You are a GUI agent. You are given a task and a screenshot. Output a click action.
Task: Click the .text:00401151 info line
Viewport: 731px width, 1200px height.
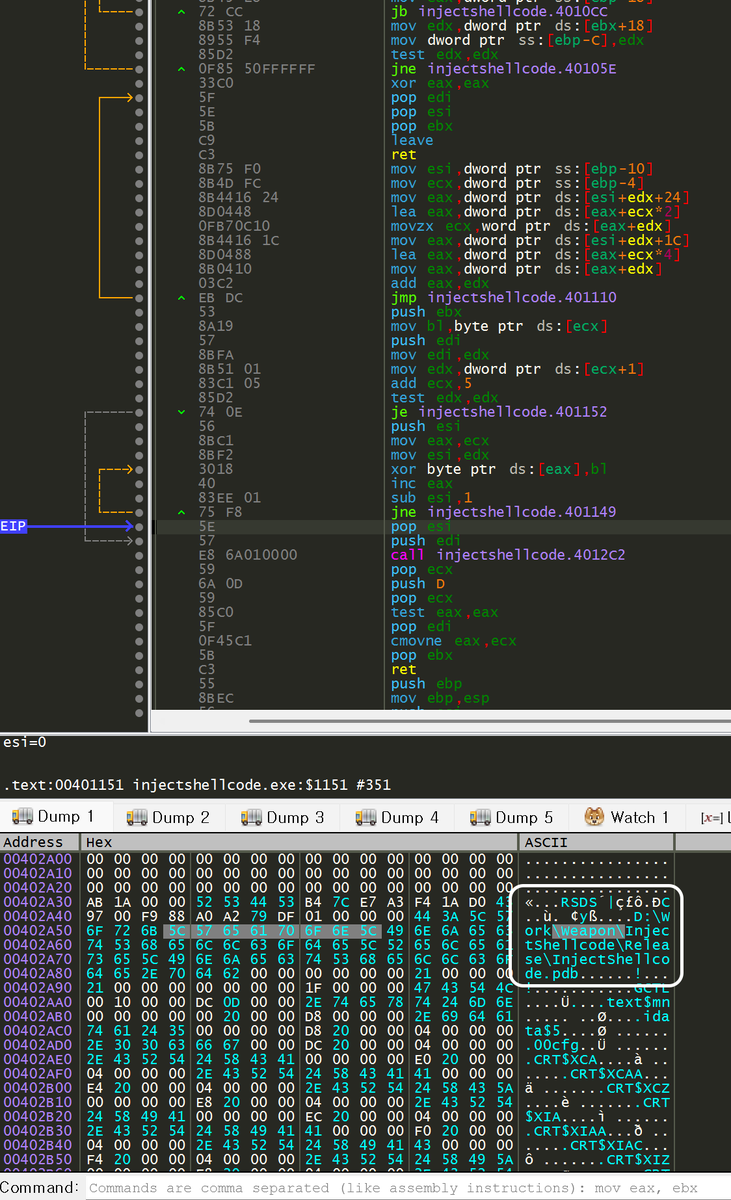click(x=196, y=784)
